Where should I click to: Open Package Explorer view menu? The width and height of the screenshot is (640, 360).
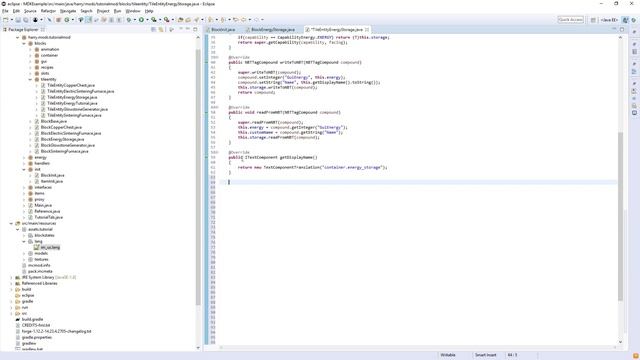[171, 29]
